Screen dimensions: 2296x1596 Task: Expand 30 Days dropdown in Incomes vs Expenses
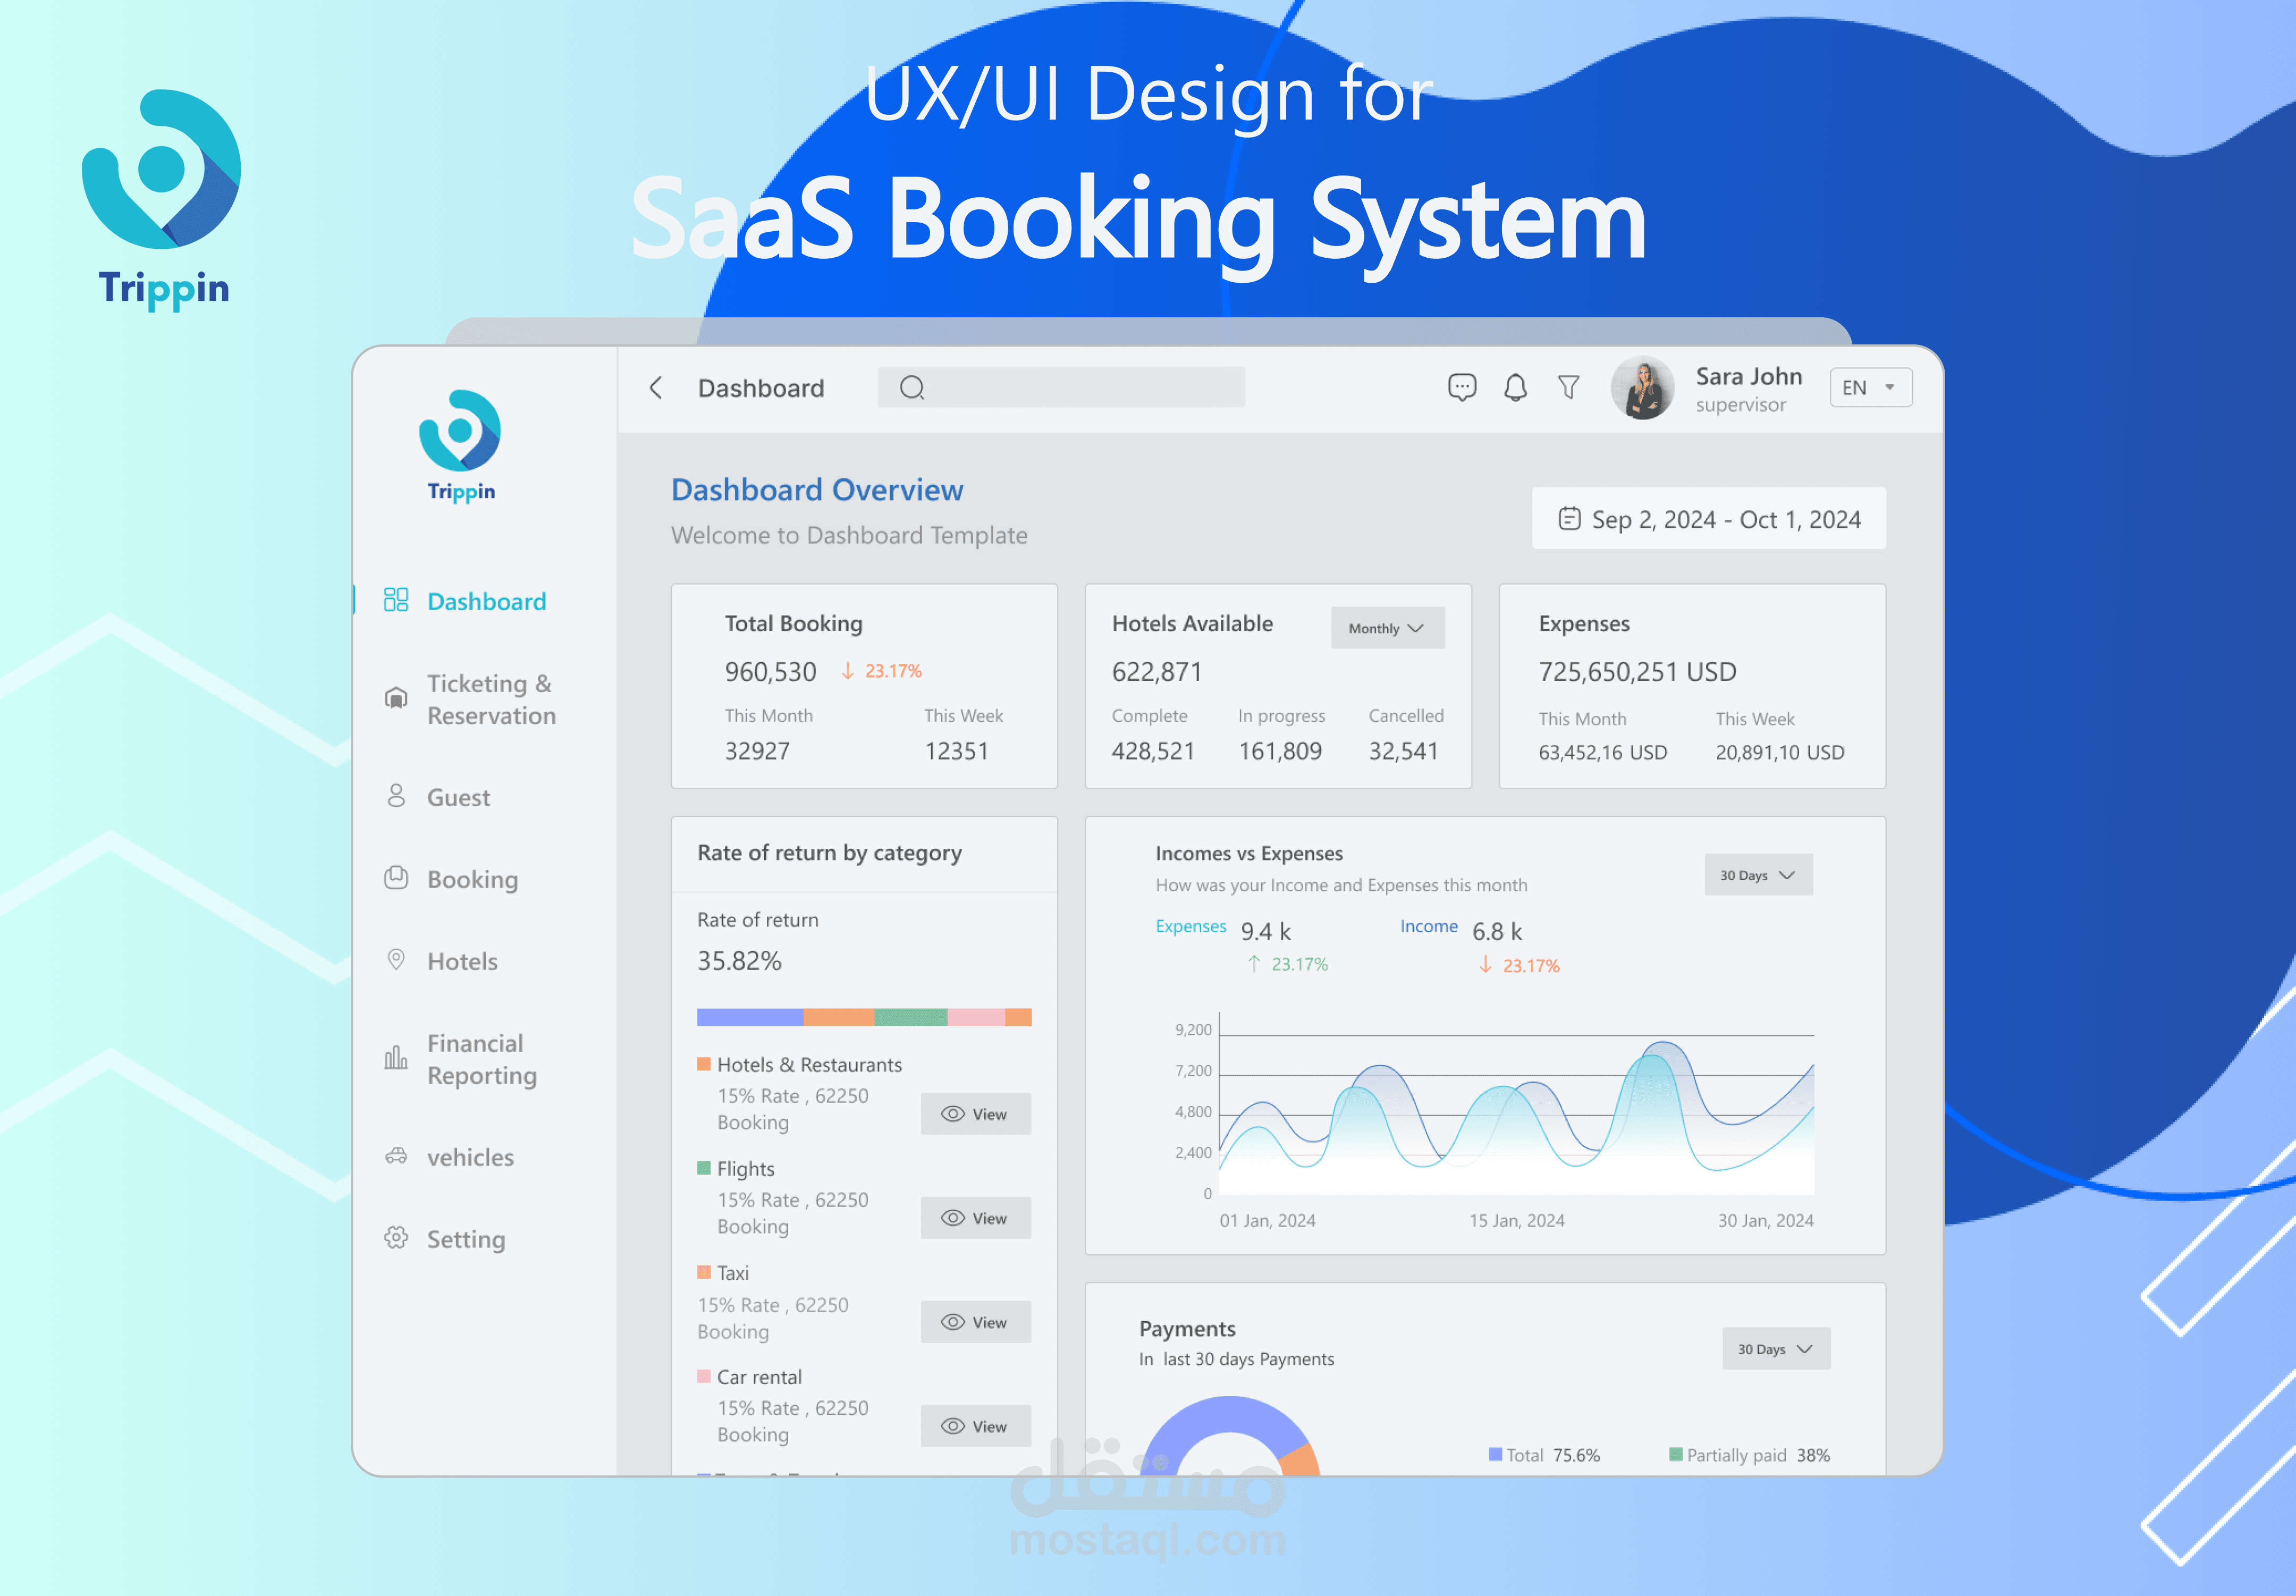(1758, 875)
